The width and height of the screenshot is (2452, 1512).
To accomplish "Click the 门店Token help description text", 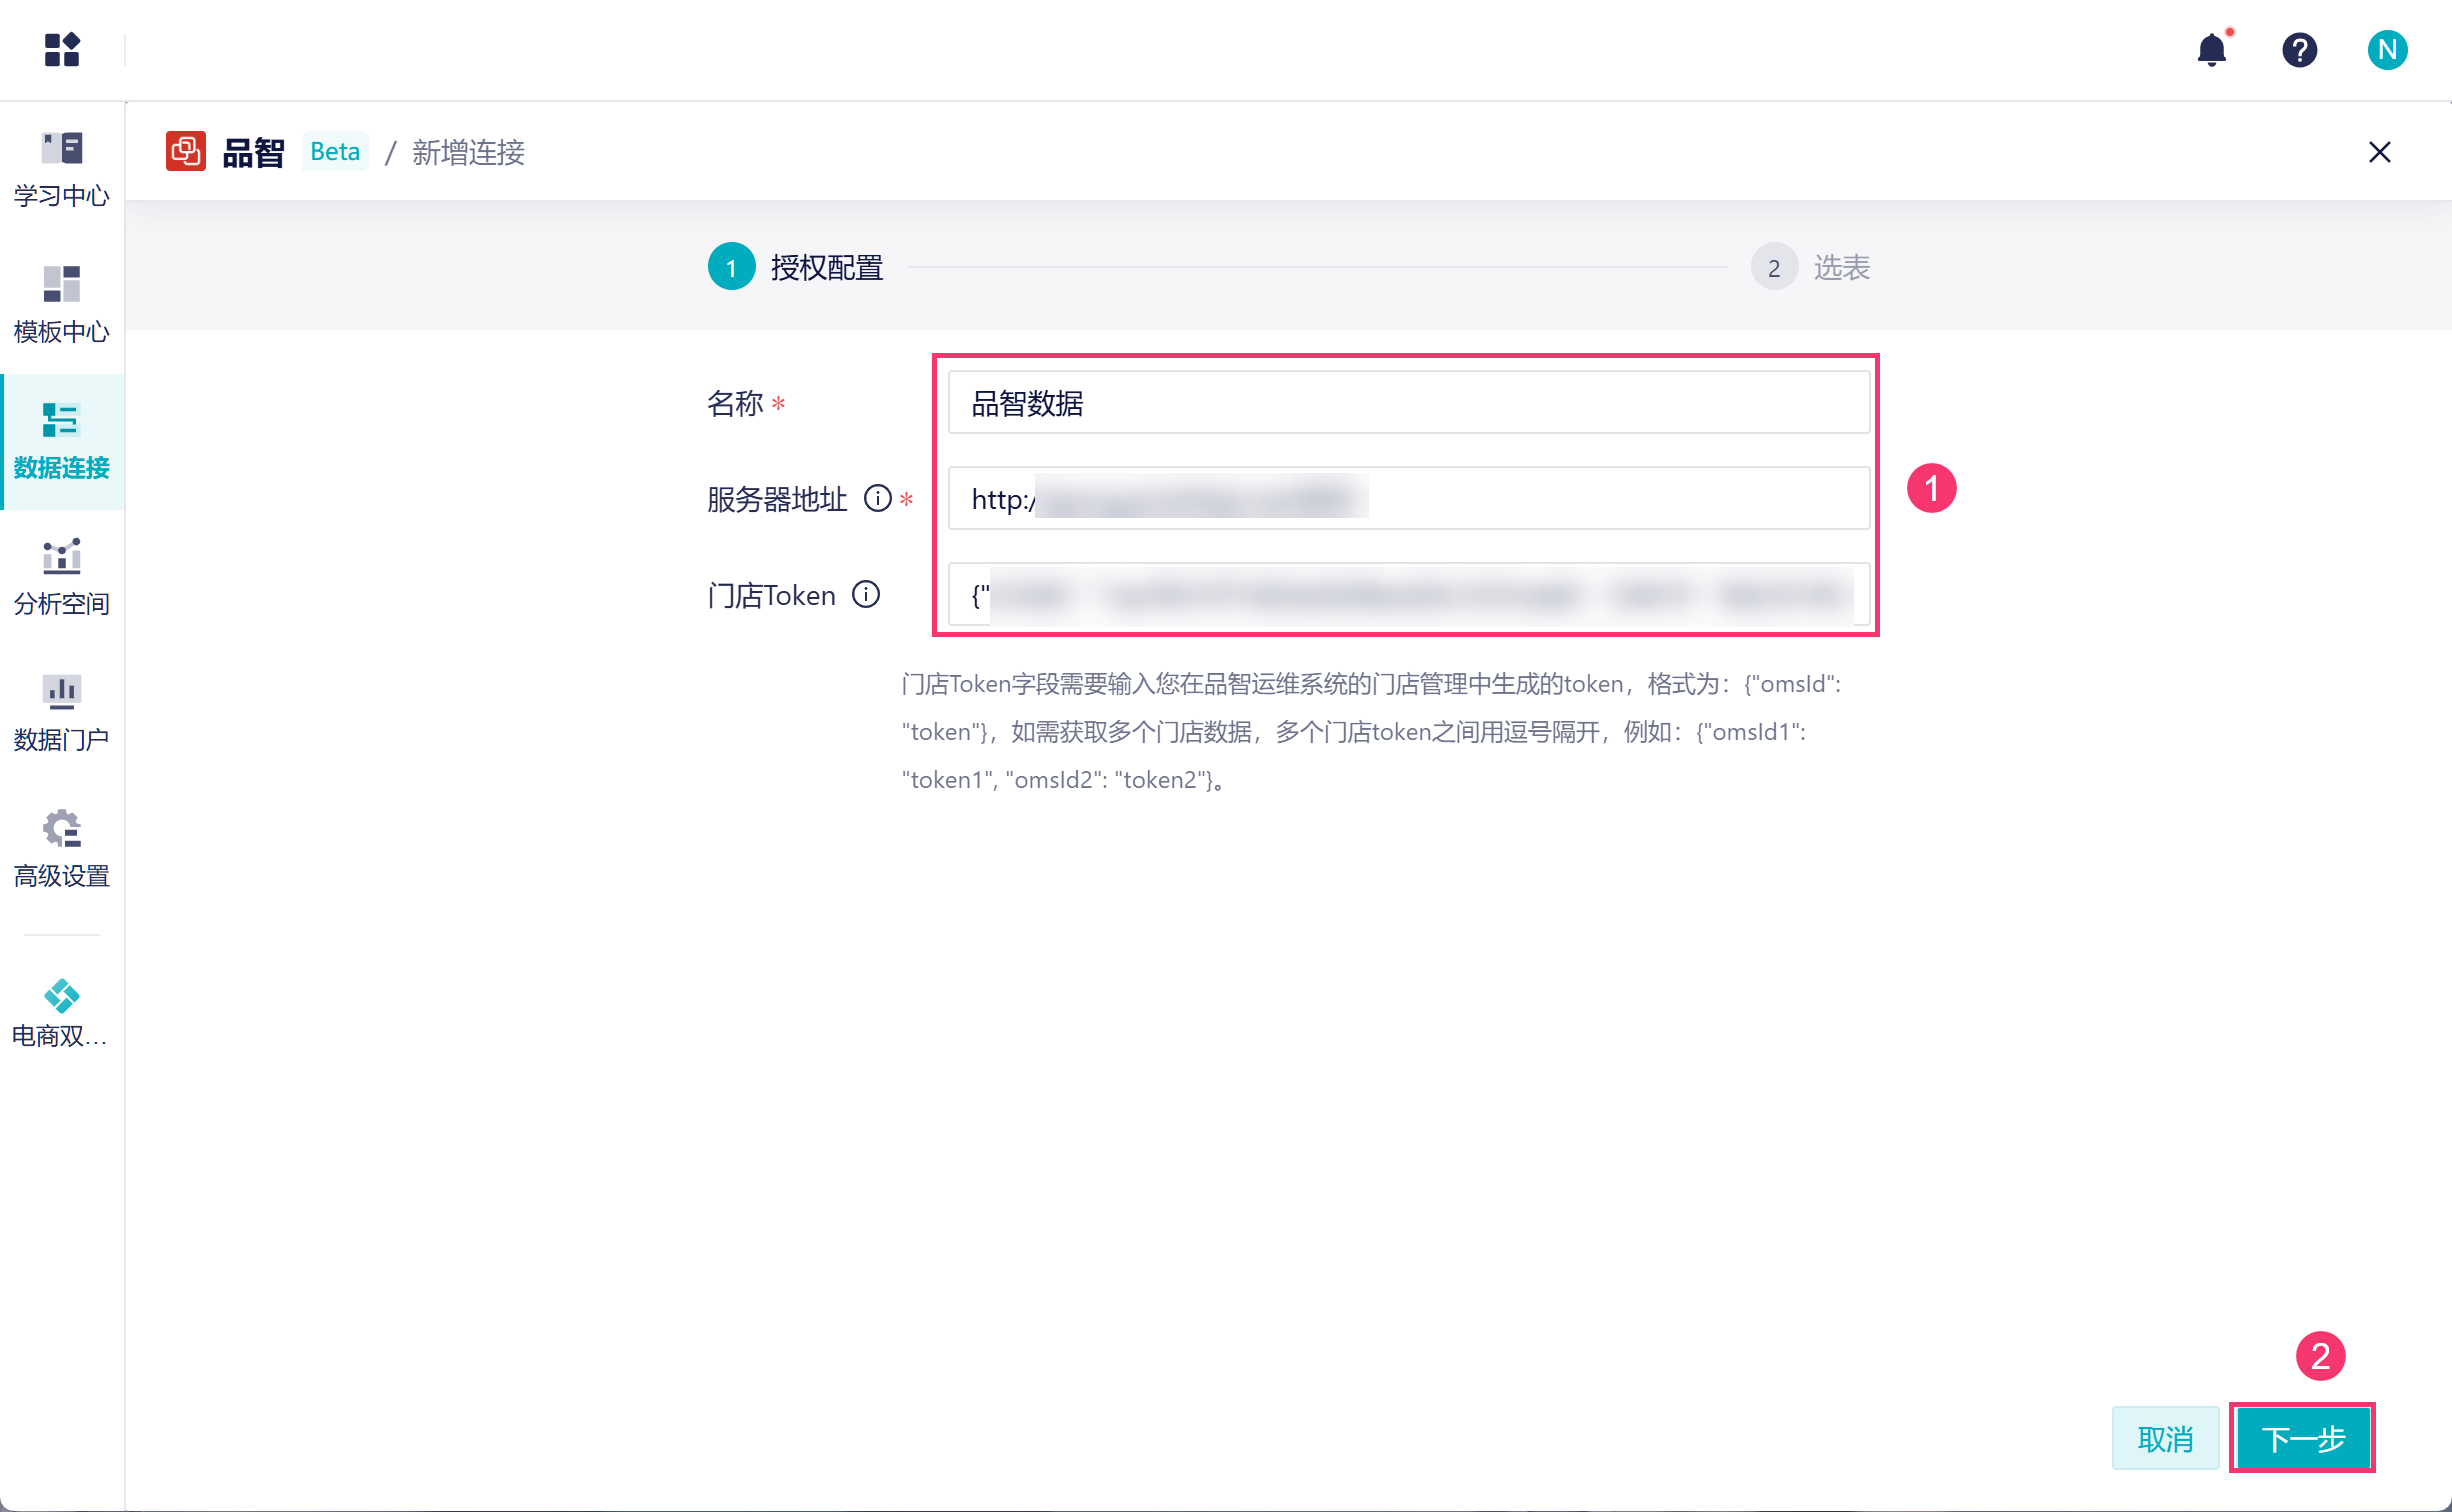I will click(x=1372, y=732).
